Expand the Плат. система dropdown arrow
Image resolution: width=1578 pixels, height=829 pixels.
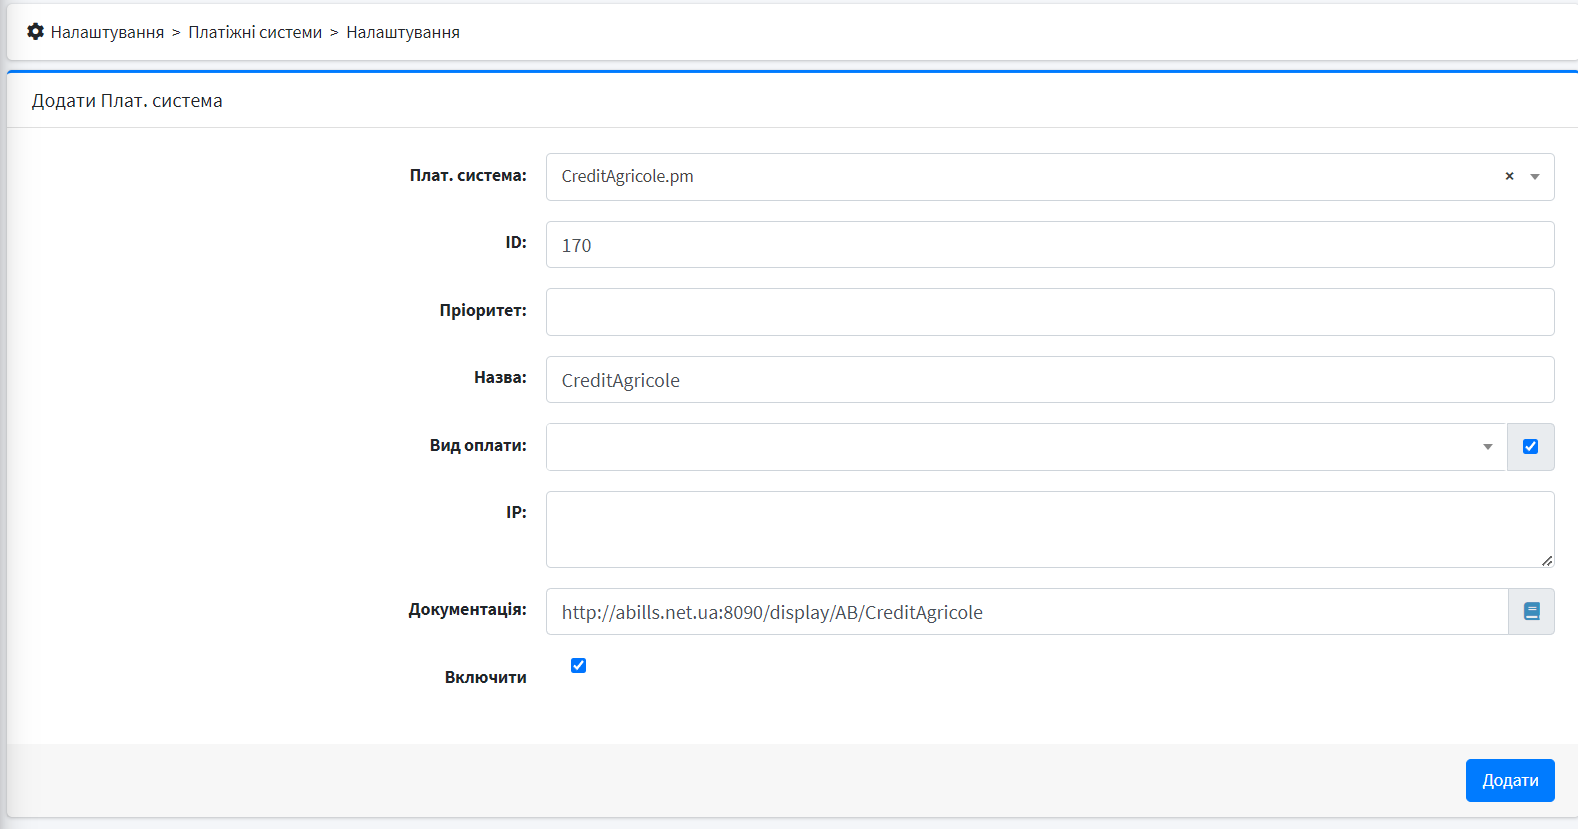1535,177
